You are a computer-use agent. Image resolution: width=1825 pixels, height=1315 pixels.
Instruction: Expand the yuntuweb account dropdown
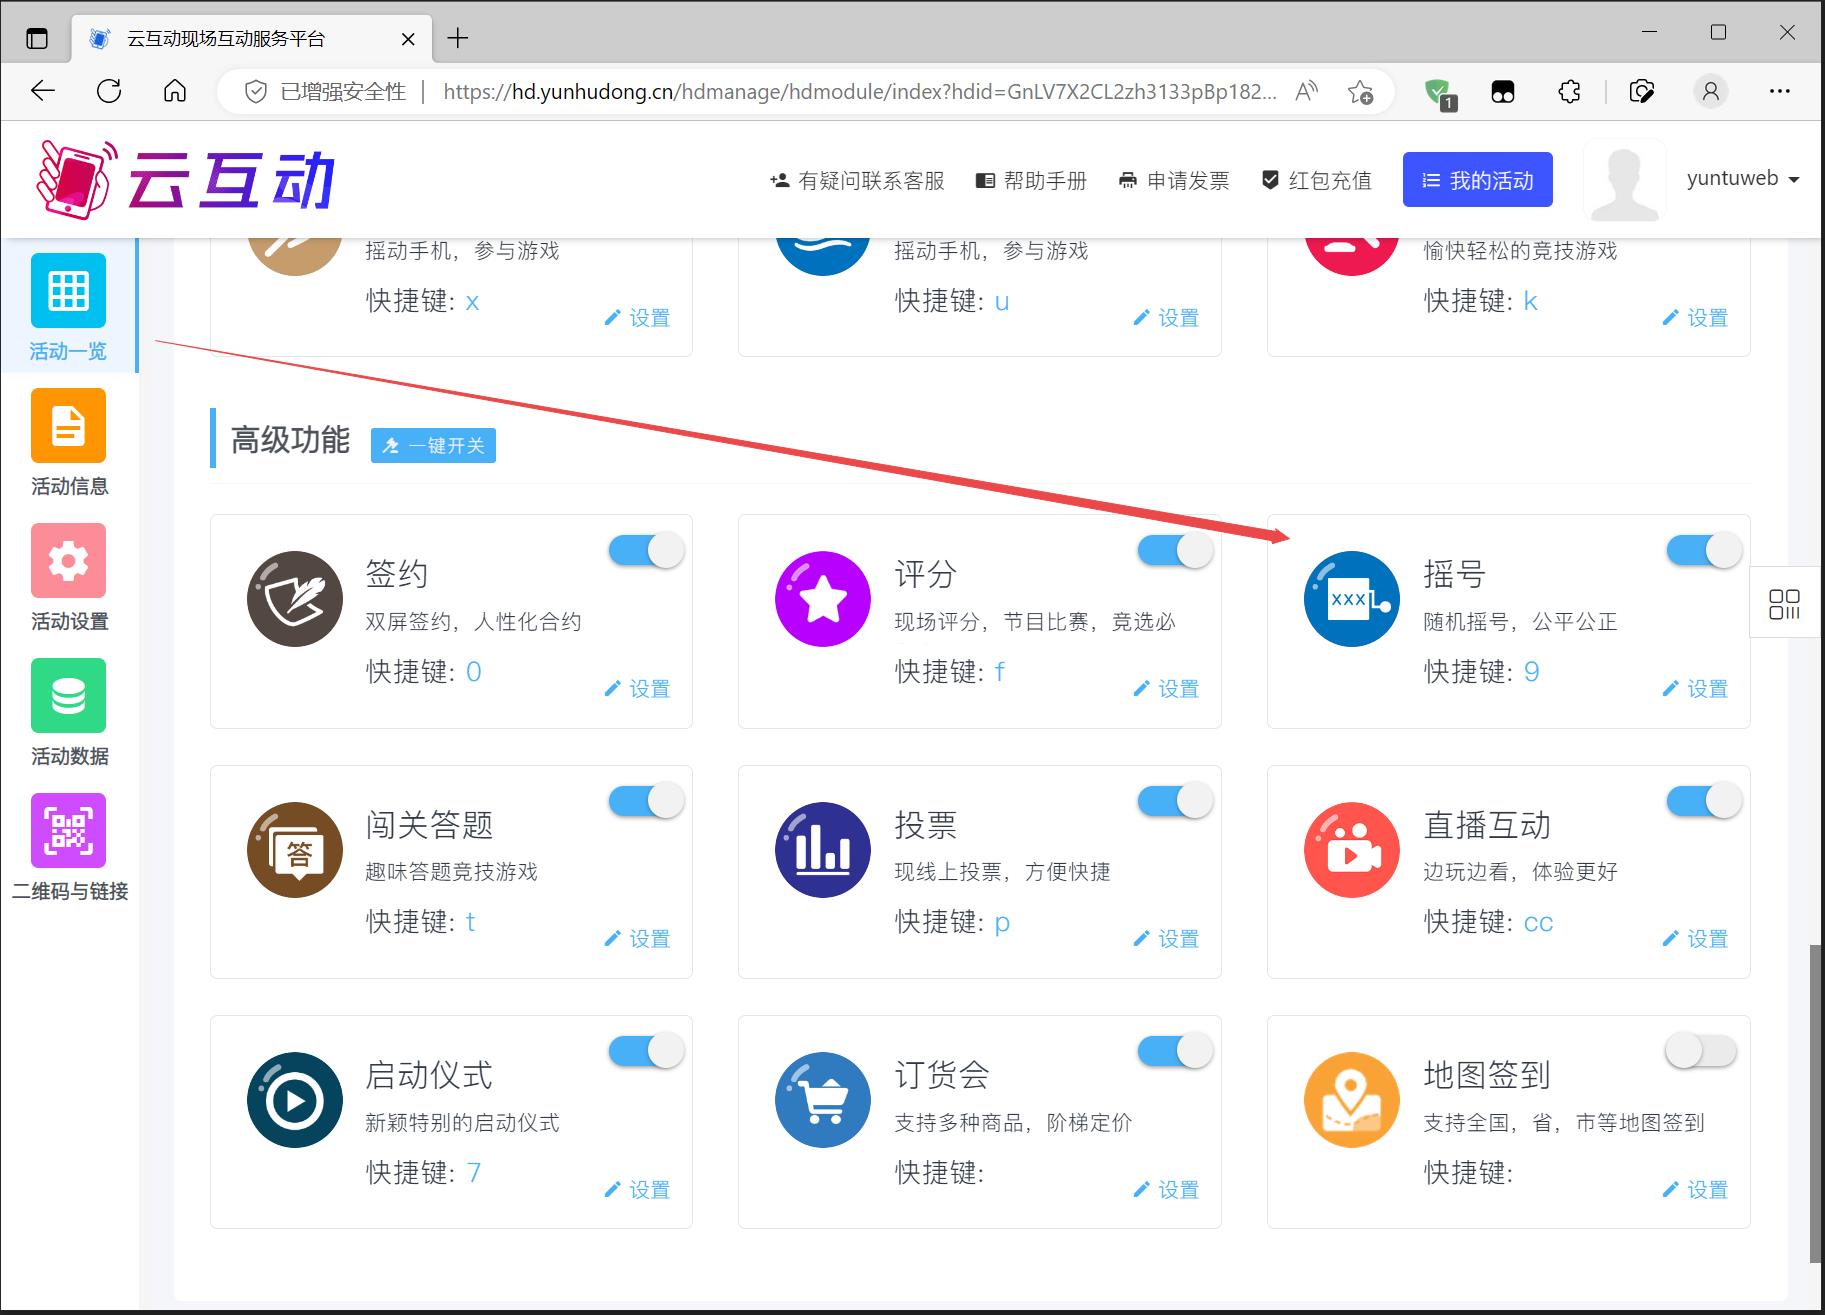coord(1743,179)
